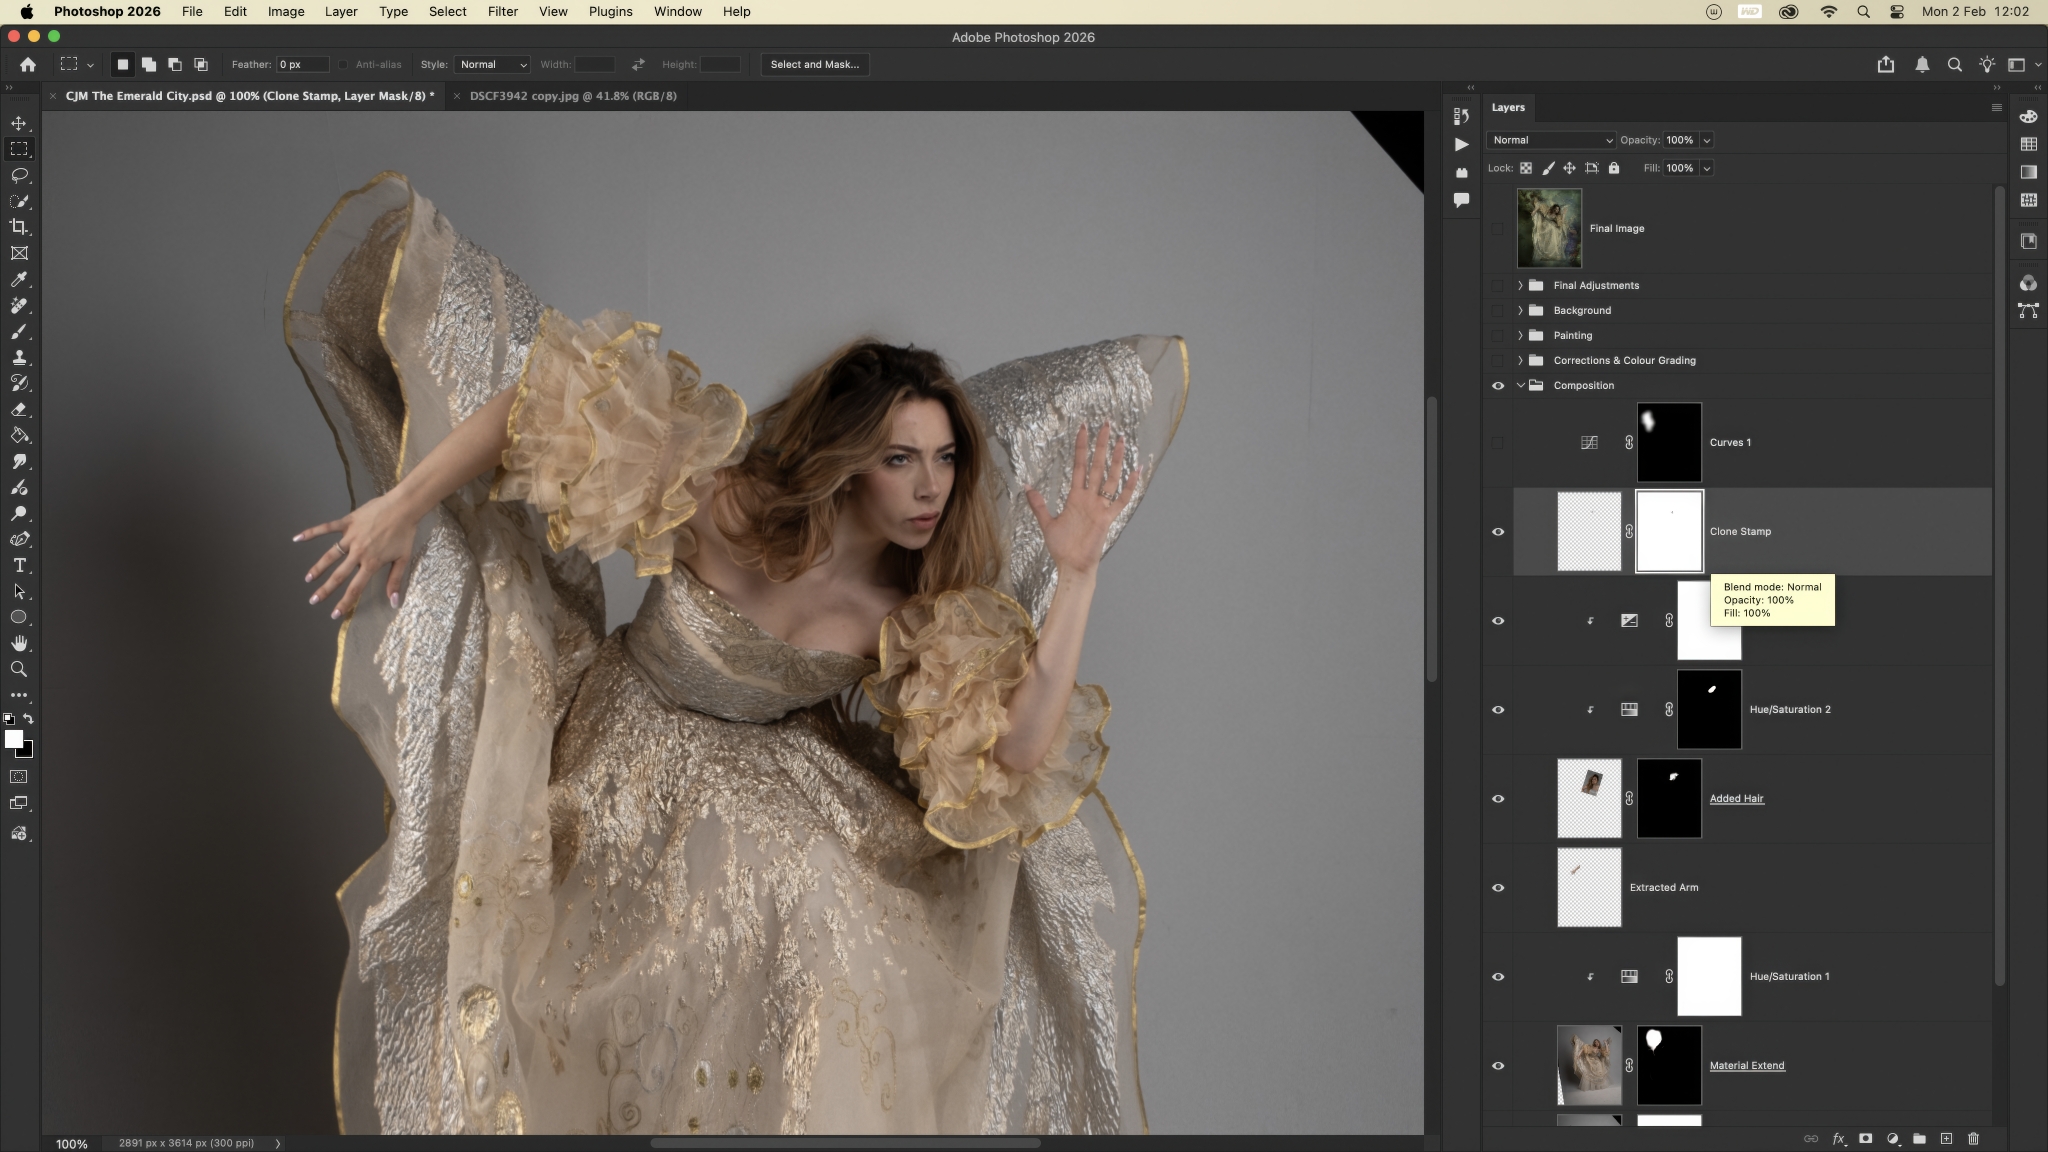Select the Crop tool

(19, 227)
